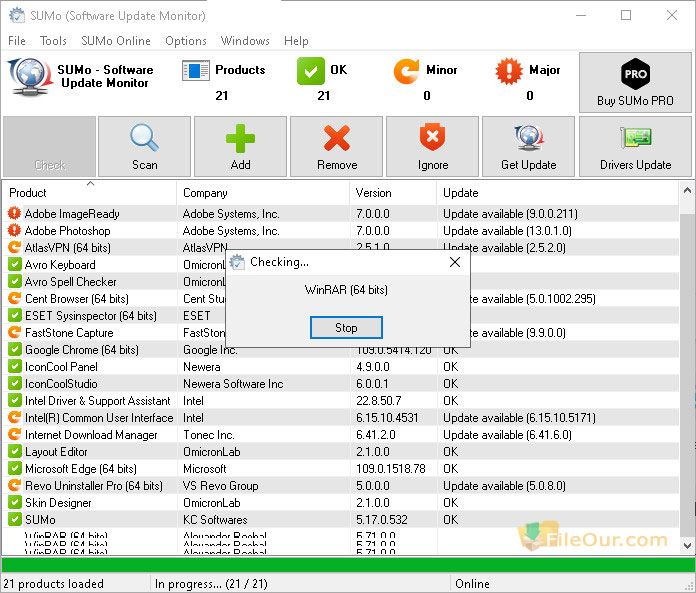Click the Products summary icon
696x593 pixels.
196,71
